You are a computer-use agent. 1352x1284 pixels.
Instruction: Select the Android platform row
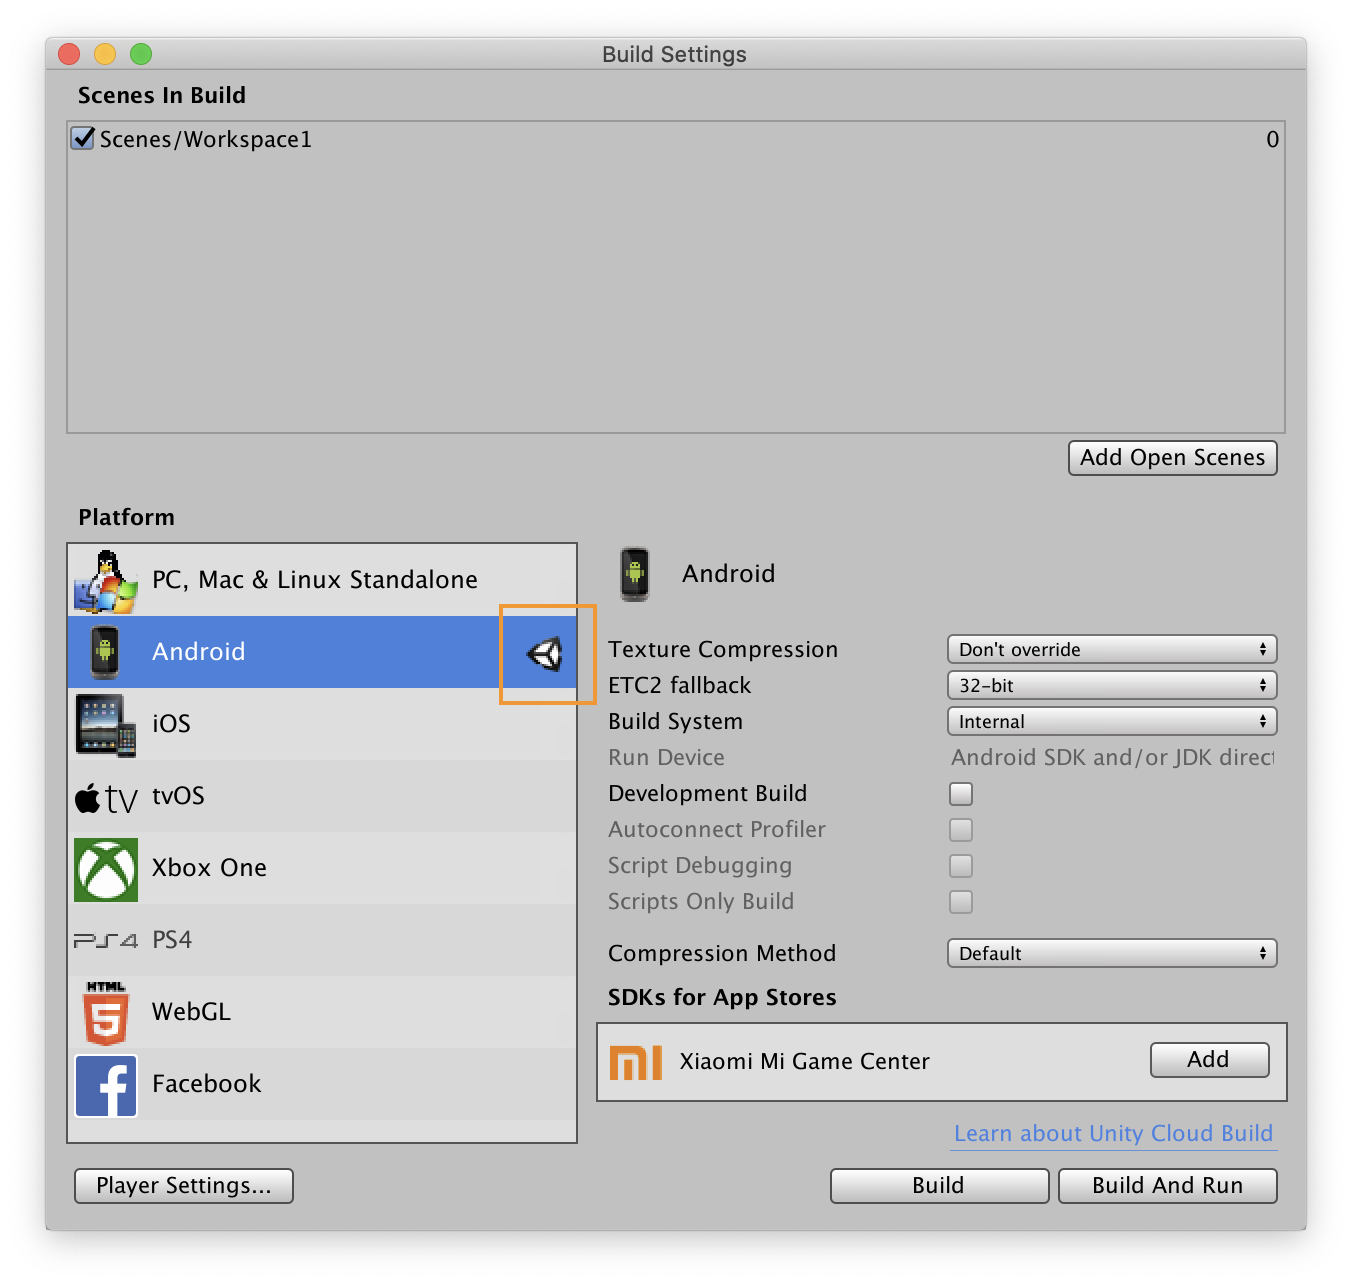[x=322, y=652]
